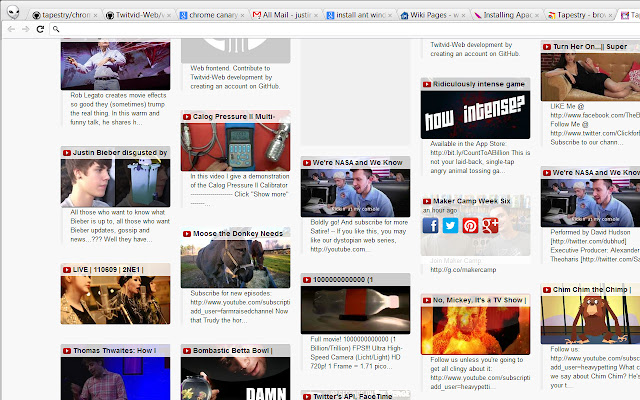This screenshot has height=400, width=640.
Task: Close the chrome canary tab
Action: [242, 15]
